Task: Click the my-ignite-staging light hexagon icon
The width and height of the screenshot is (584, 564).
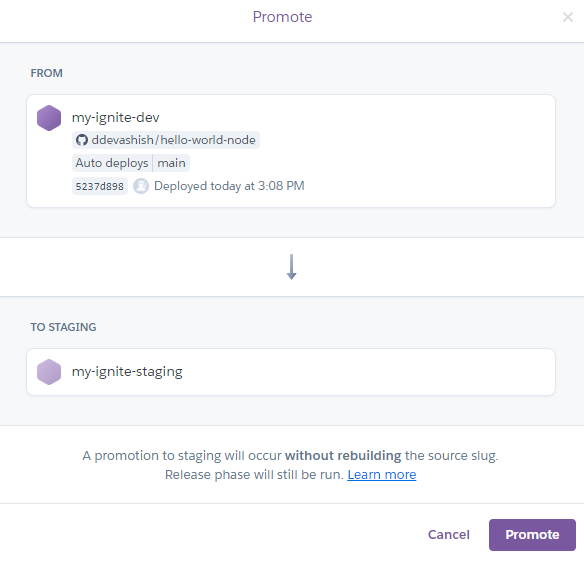Action: click(49, 372)
